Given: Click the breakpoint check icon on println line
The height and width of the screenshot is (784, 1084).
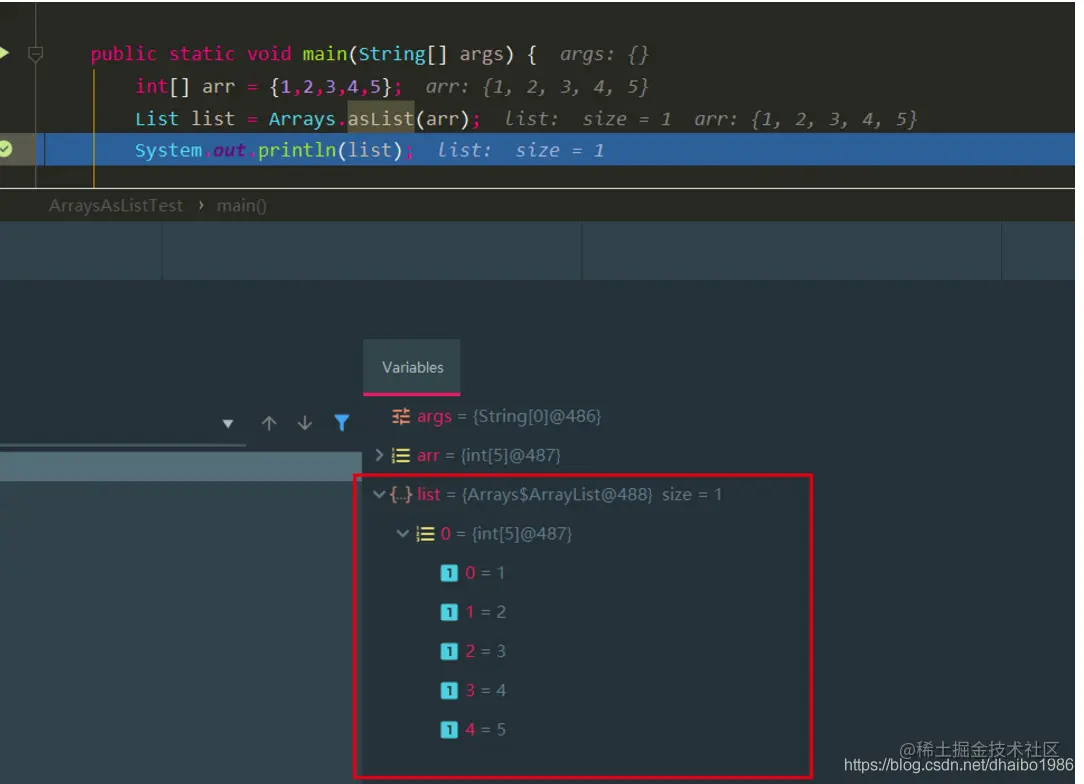Looking at the screenshot, I should click(x=6, y=149).
